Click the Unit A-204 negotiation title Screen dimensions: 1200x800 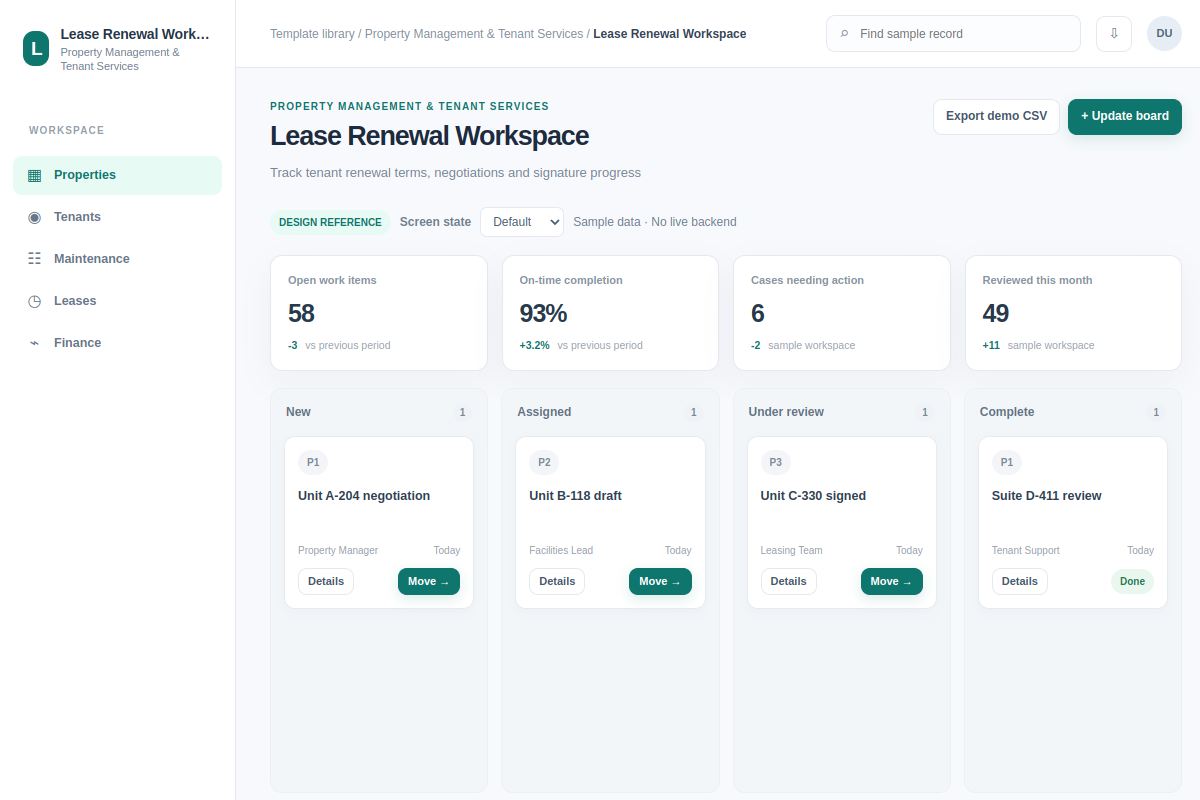364,496
